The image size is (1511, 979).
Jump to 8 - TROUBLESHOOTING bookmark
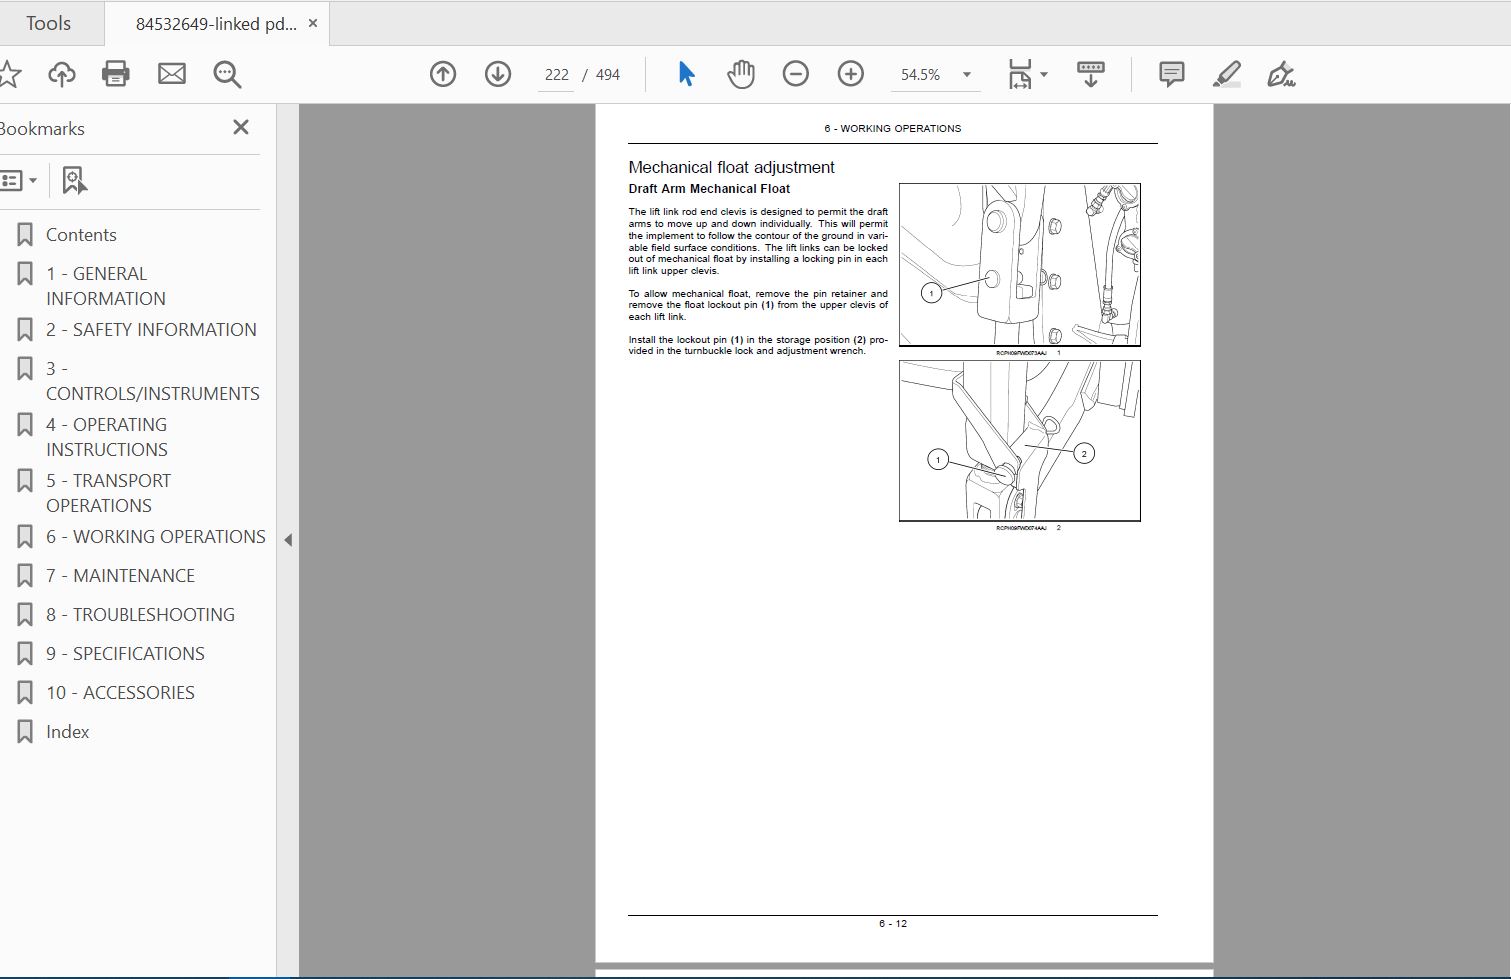140,614
